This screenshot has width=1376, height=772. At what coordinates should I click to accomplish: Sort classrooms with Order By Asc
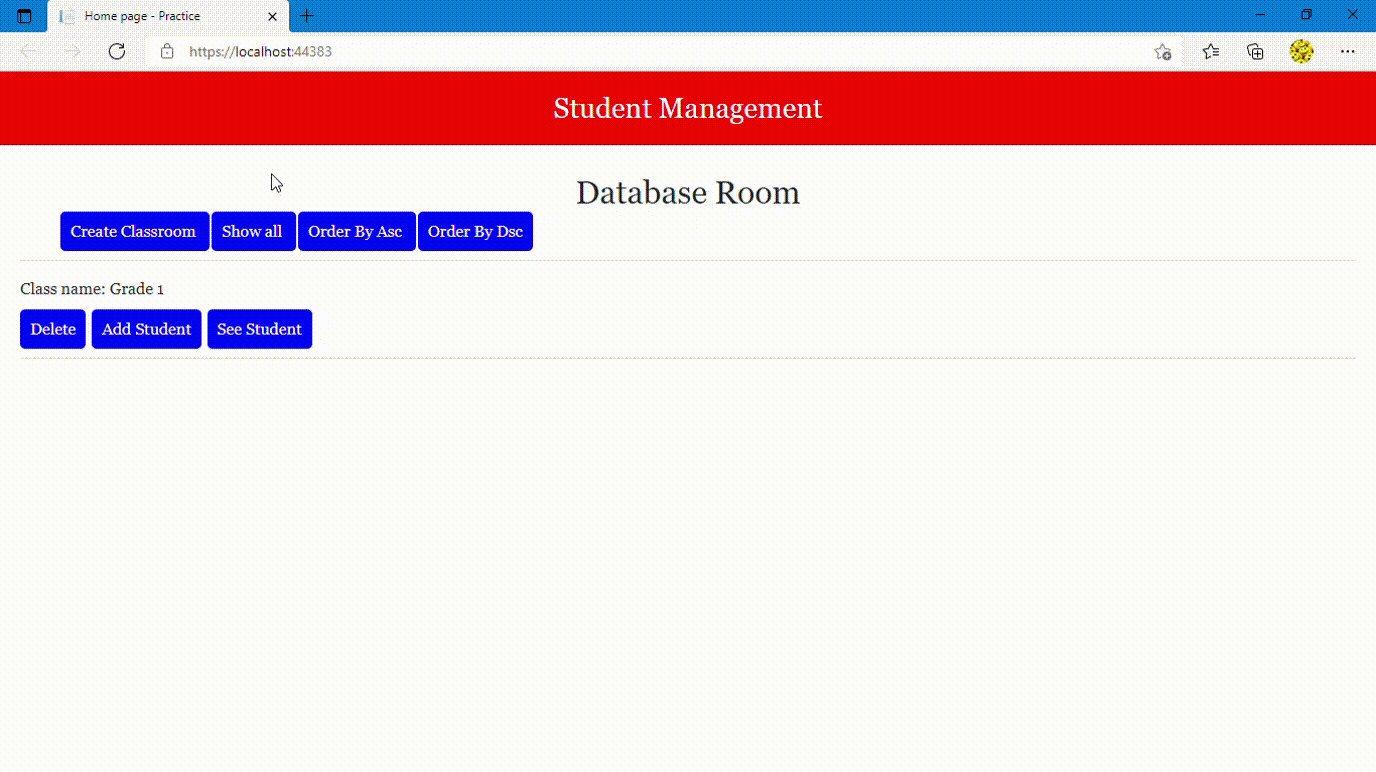tap(356, 231)
